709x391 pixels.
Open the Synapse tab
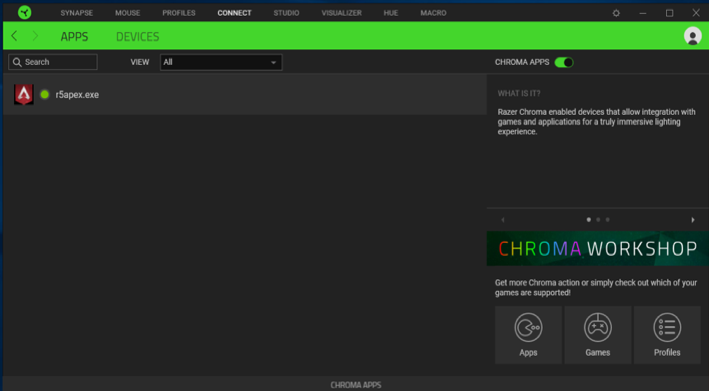pos(76,13)
